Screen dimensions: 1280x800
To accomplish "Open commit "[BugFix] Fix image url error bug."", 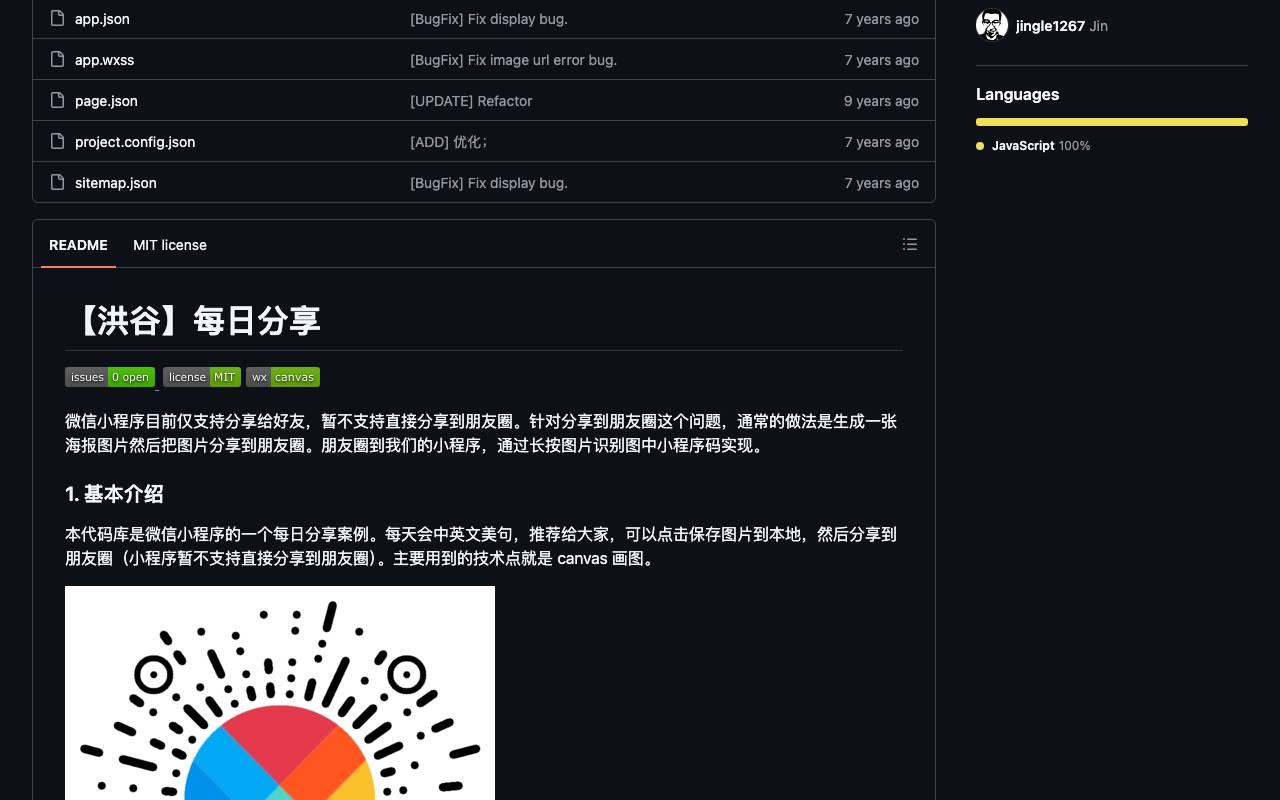I will [x=513, y=60].
